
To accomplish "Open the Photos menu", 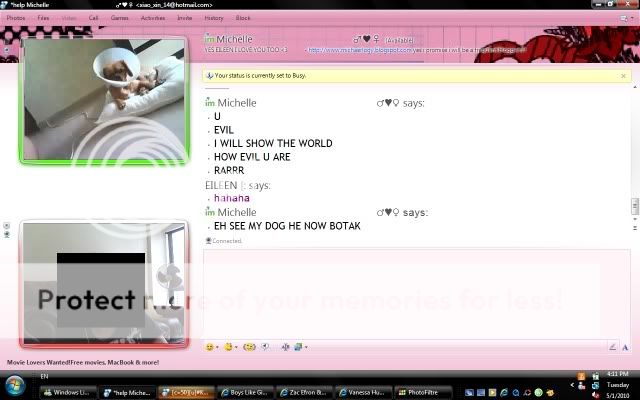I will [16, 18].
